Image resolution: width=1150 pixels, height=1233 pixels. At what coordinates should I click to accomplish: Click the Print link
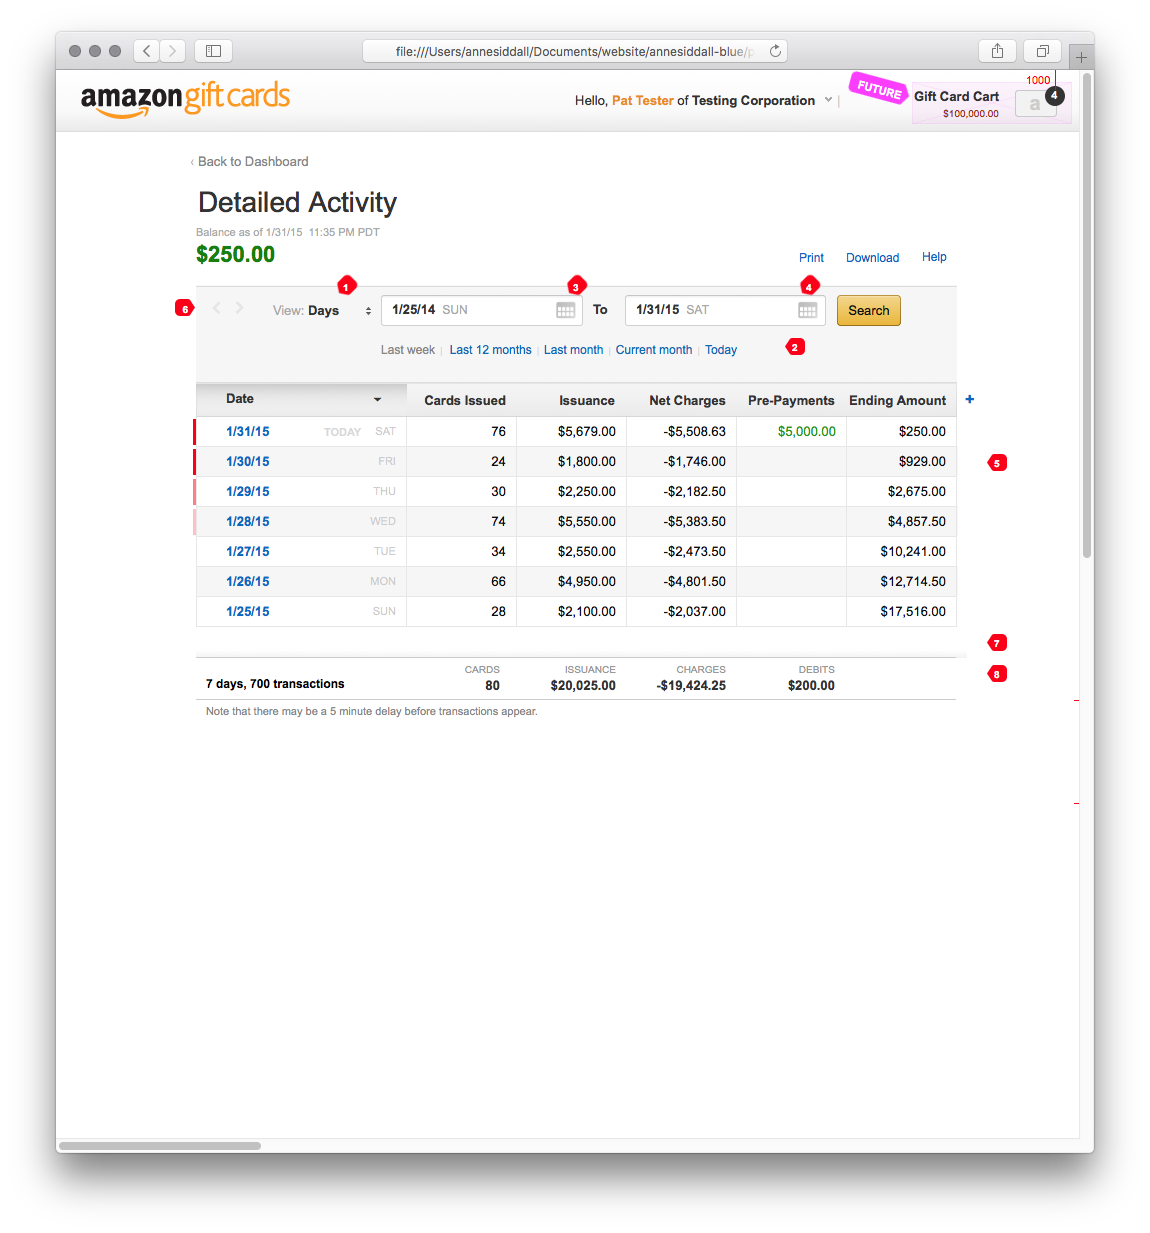(811, 258)
